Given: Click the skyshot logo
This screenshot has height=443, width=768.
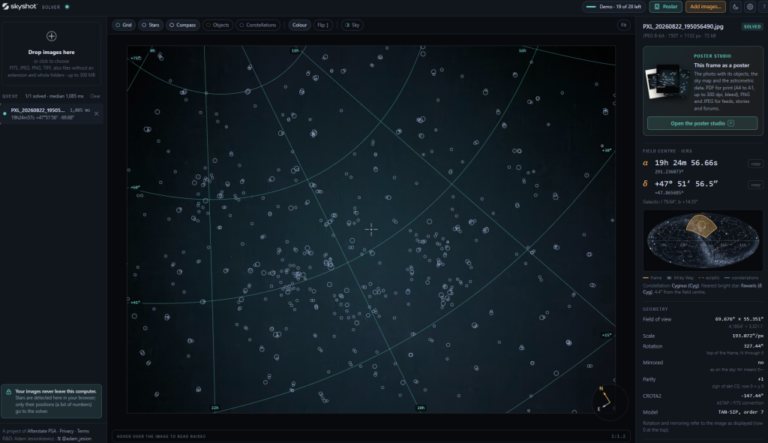Looking at the screenshot, I should coord(19,6).
